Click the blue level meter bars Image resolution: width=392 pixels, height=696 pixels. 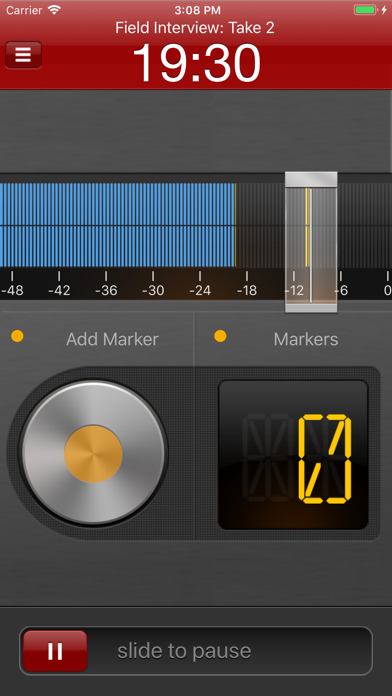(x=117, y=225)
